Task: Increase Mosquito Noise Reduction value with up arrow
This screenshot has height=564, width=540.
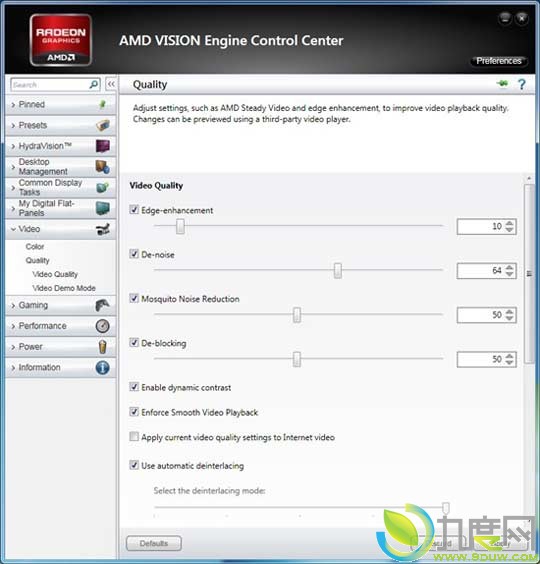Action: (x=509, y=311)
